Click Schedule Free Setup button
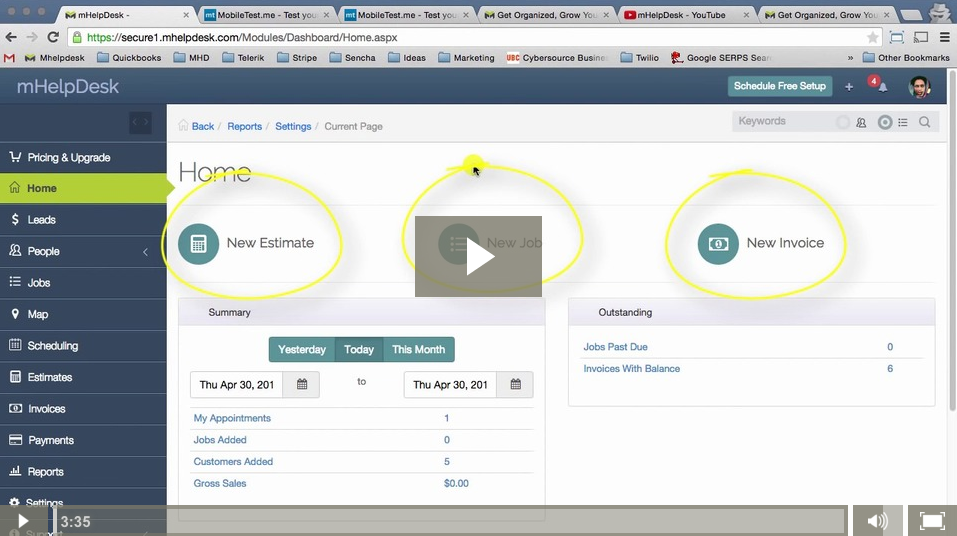 [x=779, y=86]
